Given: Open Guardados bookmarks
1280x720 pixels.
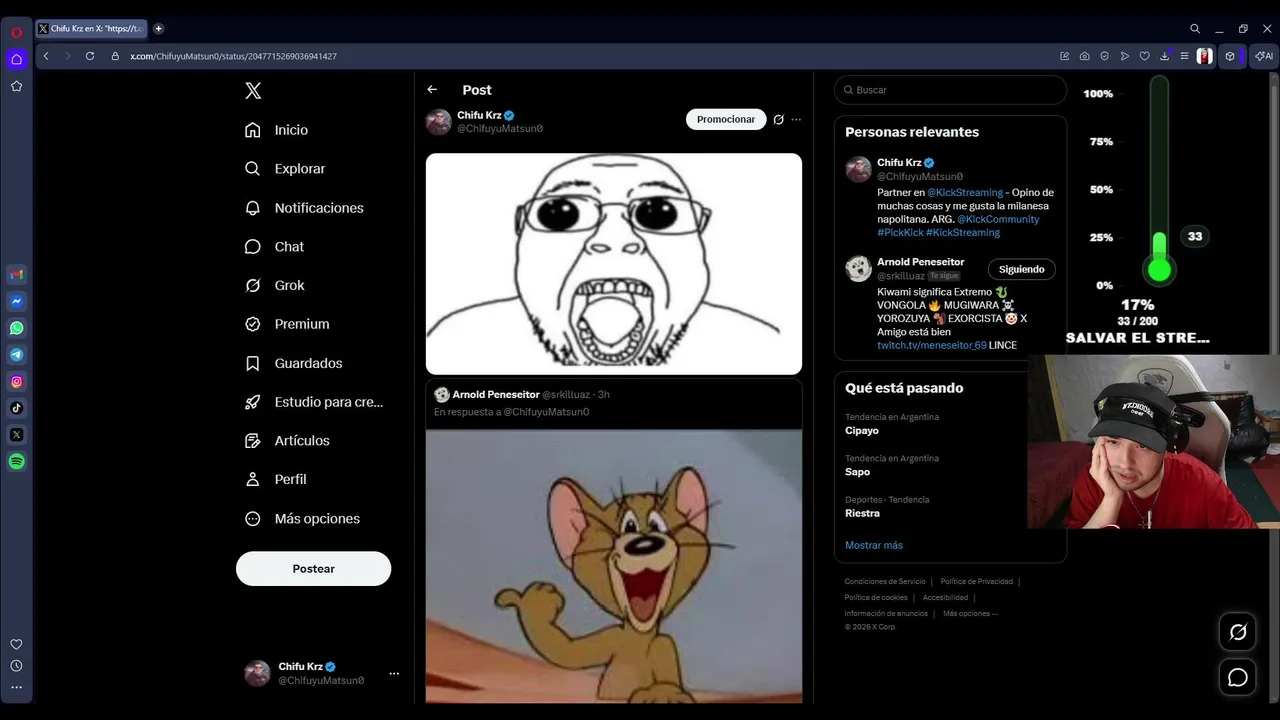Looking at the screenshot, I should (294, 363).
